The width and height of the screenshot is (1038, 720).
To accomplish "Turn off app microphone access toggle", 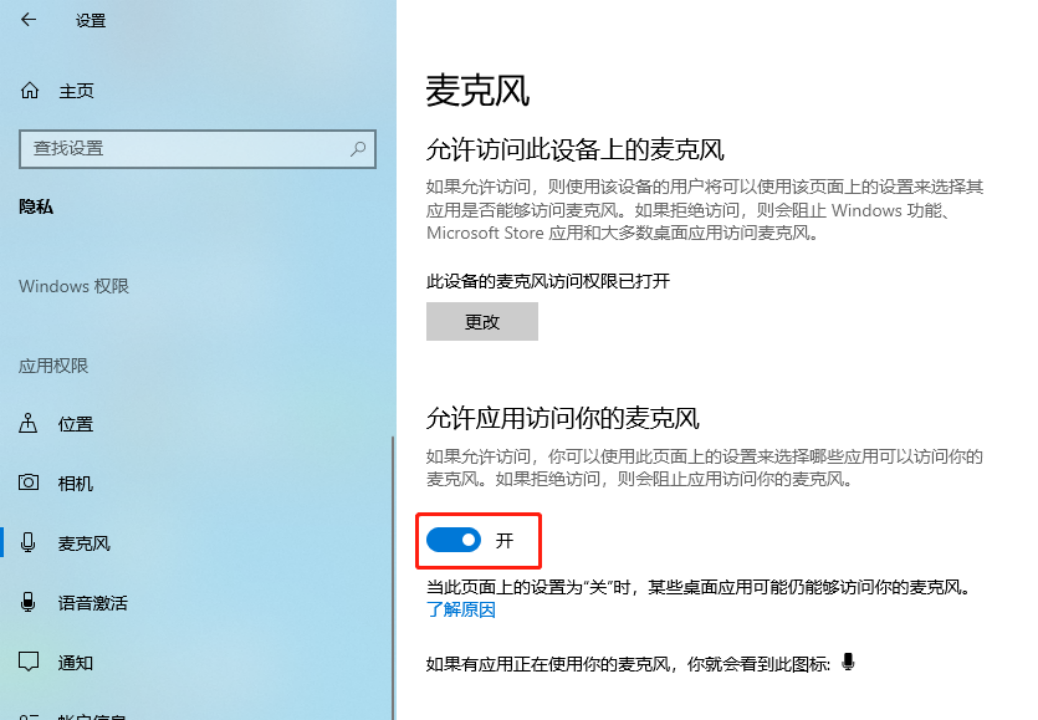I will click(453, 540).
